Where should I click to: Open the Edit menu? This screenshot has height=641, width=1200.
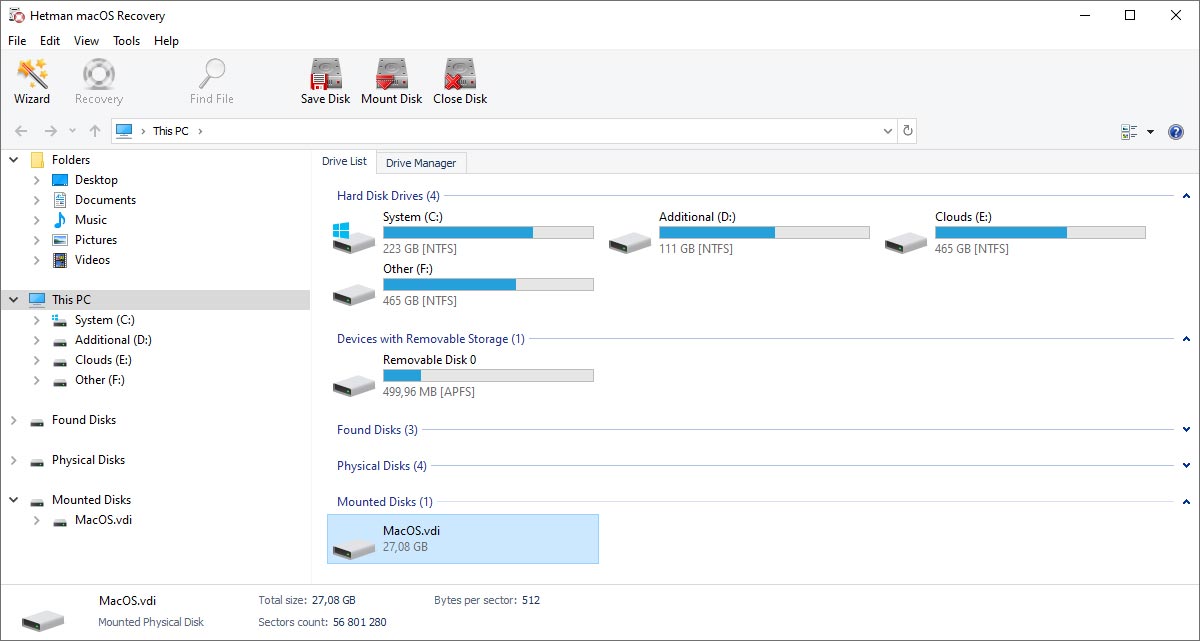pyautogui.click(x=50, y=41)
